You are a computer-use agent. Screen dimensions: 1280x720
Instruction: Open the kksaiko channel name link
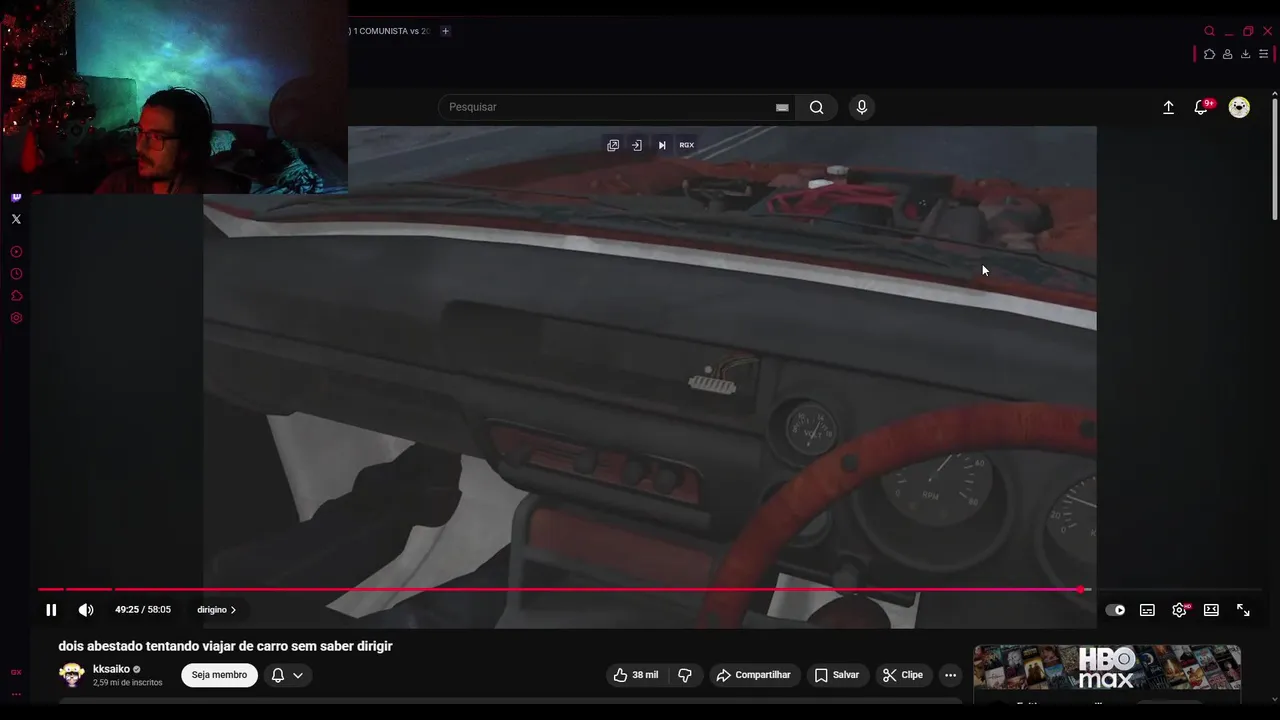click(111, 669)
